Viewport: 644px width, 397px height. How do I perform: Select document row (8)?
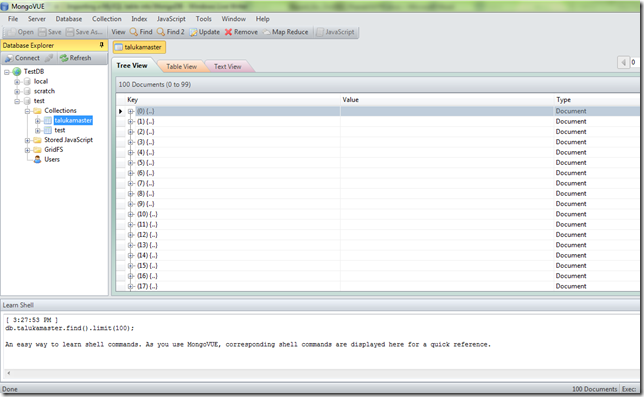378,194
